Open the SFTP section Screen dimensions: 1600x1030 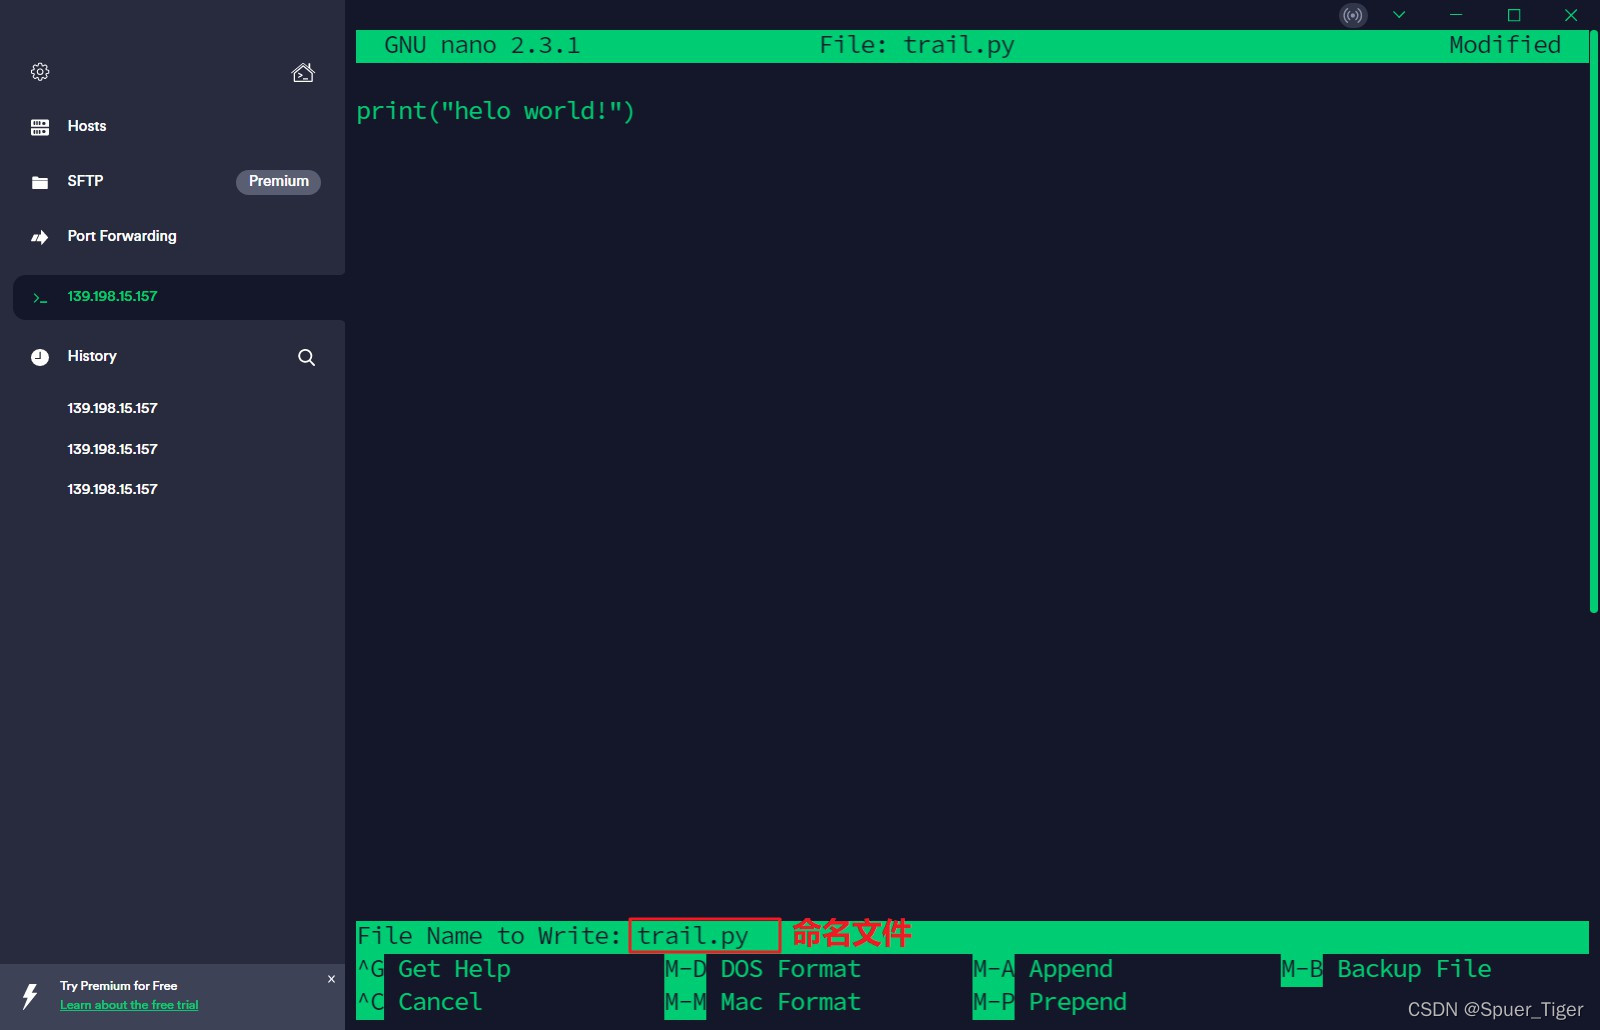pyautogui.click(x=85, y=181)
